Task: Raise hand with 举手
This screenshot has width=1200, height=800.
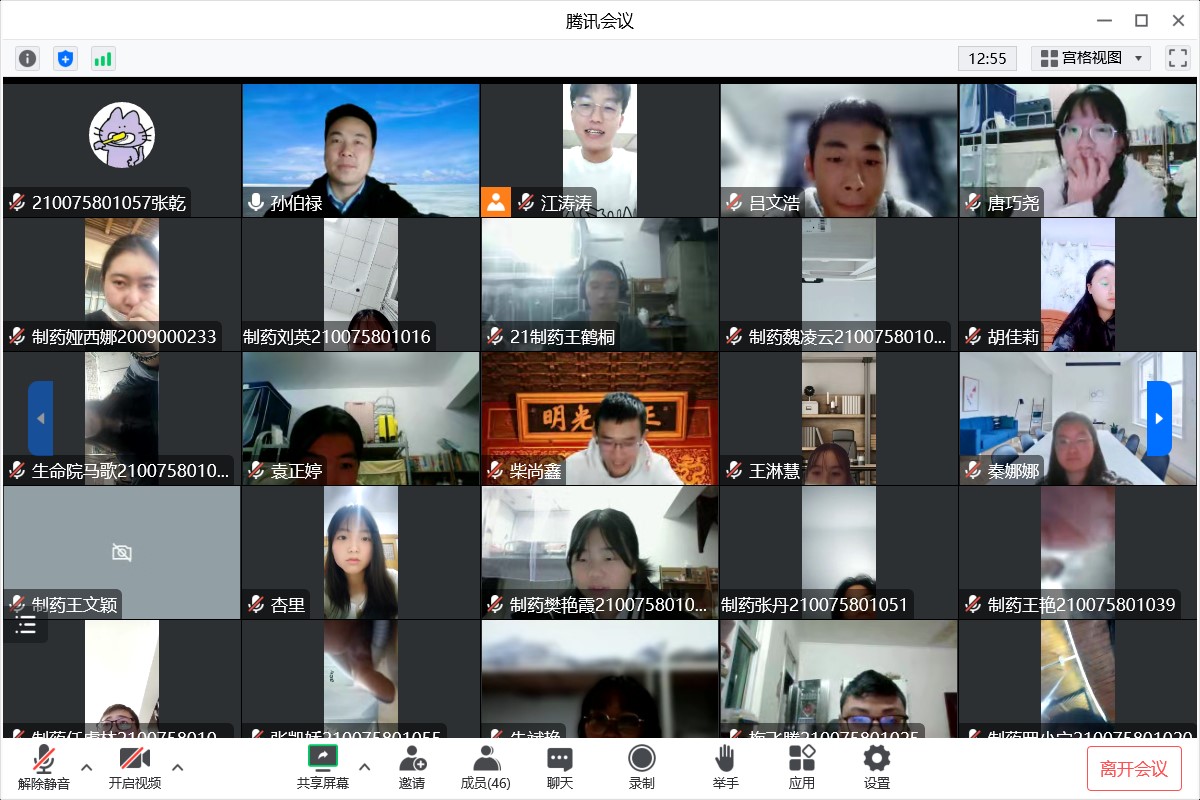Action: point(726,767)
